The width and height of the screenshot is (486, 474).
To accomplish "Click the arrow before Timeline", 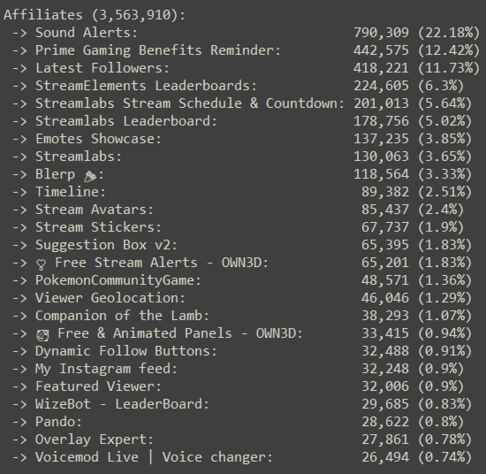I will pos(20,192).
